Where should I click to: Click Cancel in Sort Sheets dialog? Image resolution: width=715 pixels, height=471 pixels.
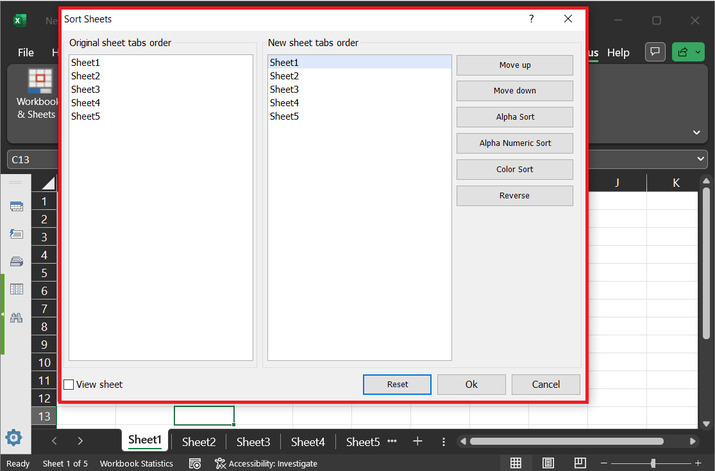pyautogui.click(x=546, y=384)
